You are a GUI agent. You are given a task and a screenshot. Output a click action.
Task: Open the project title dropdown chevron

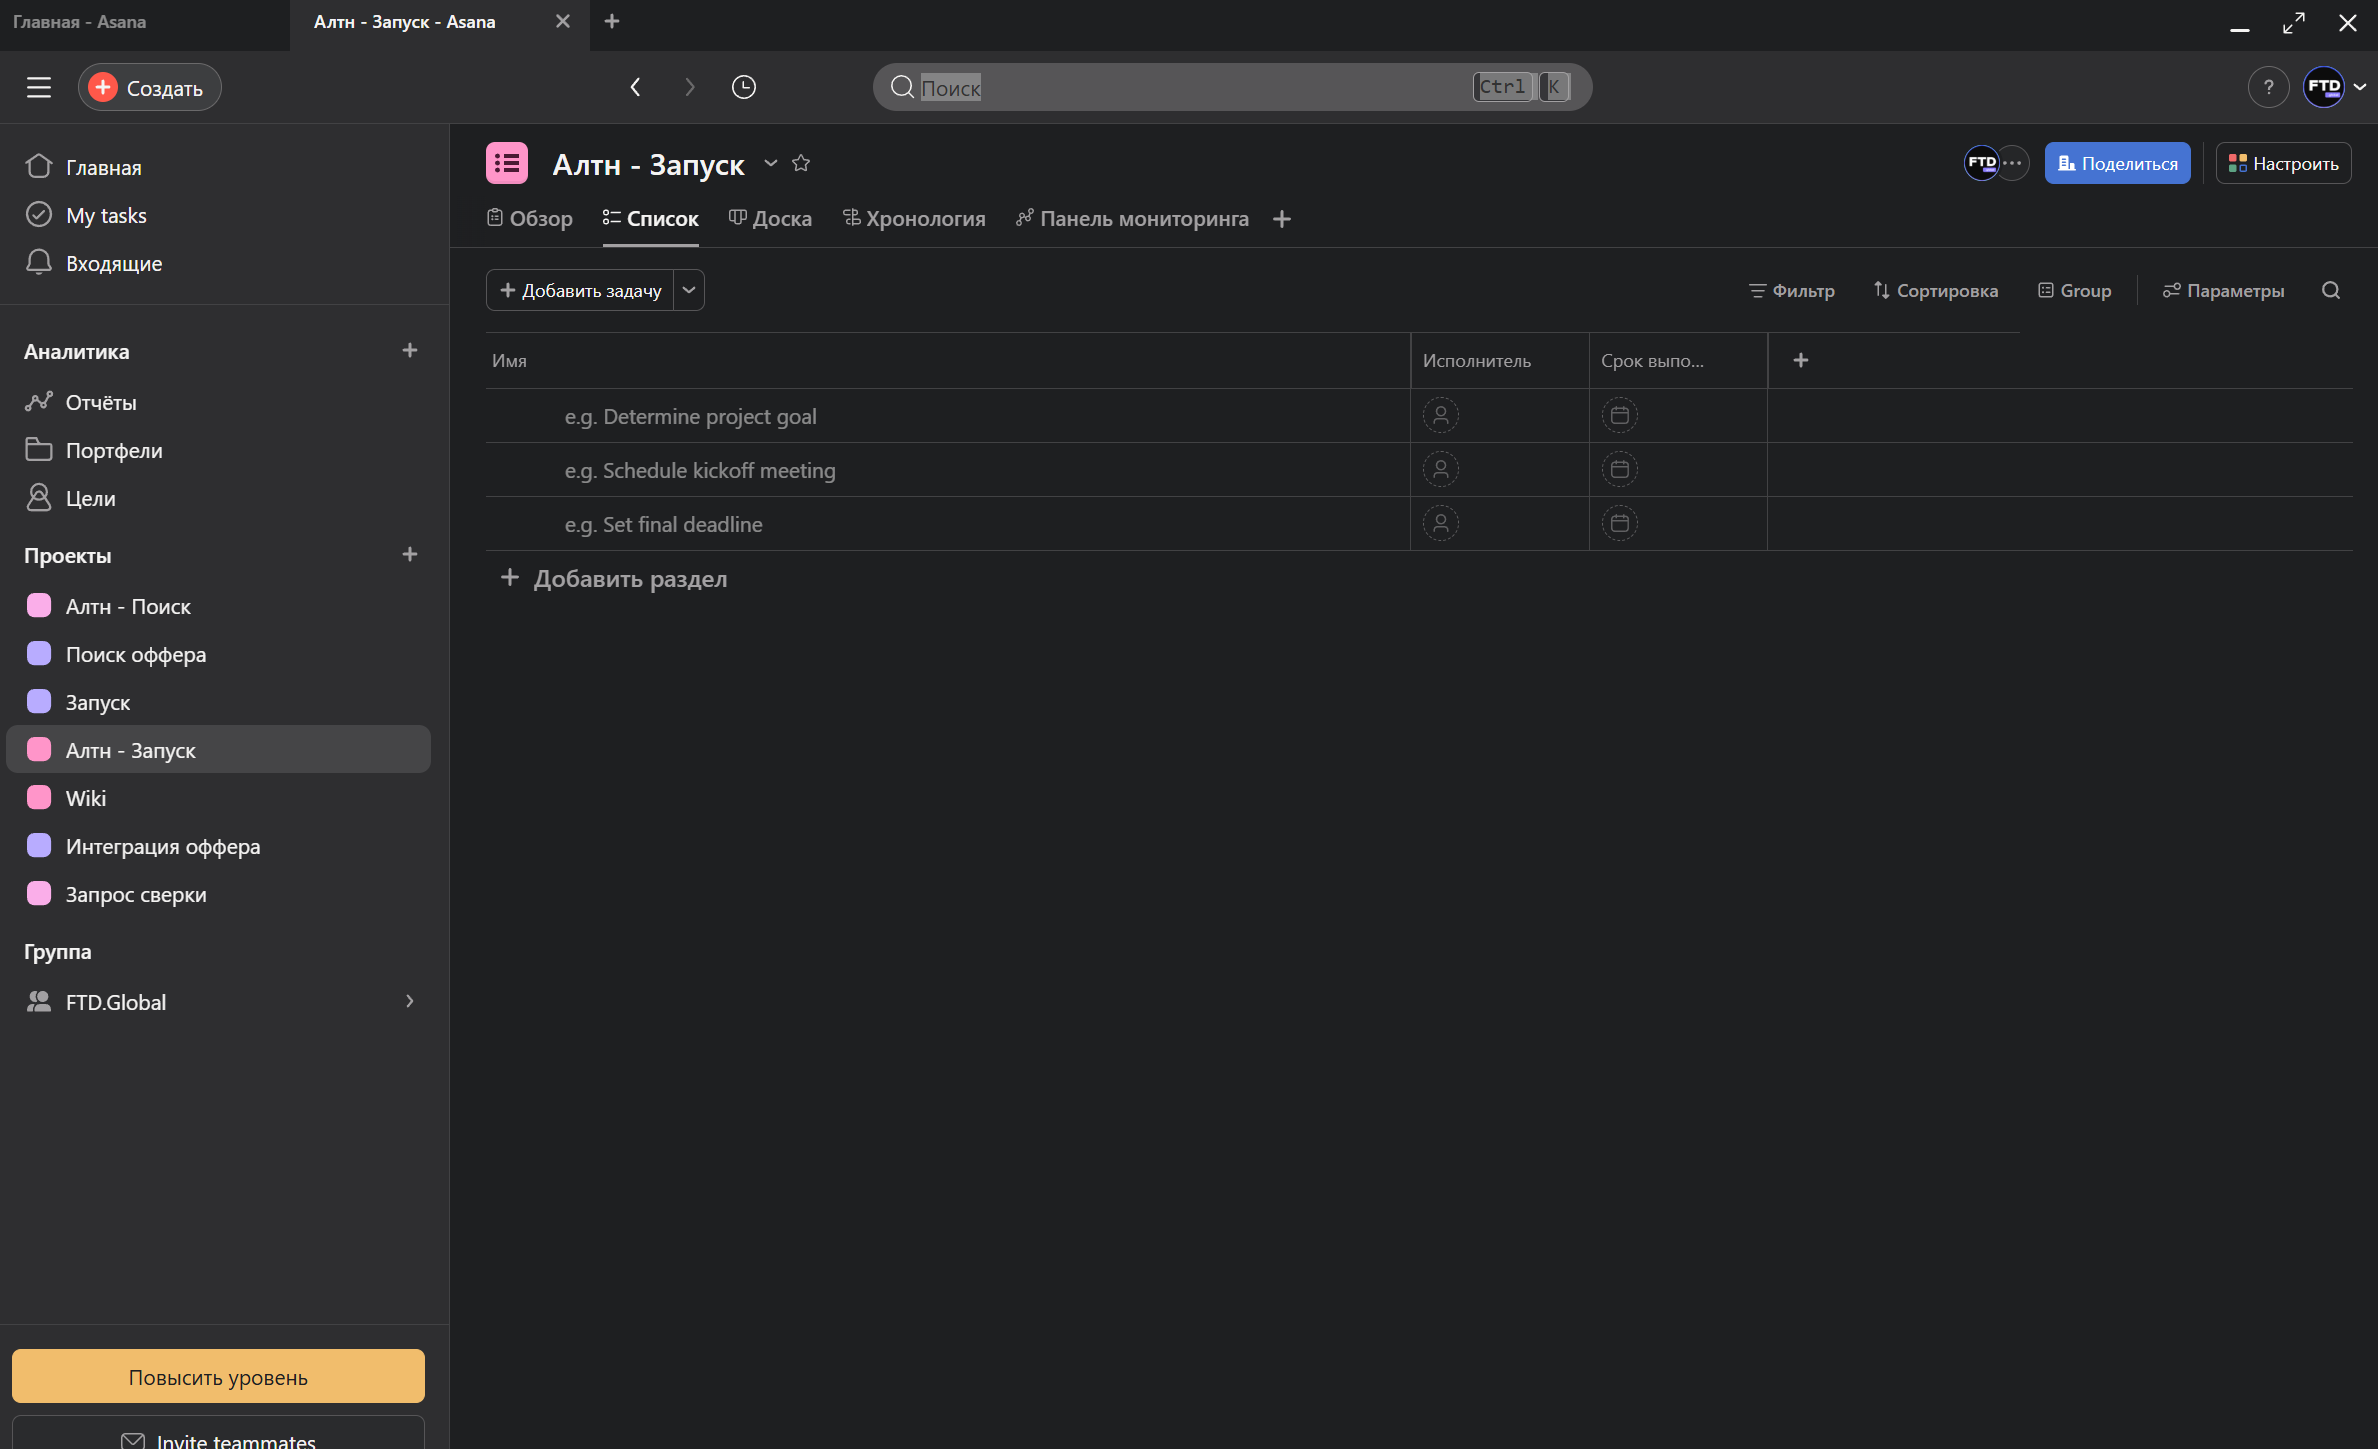pyautogui.click(x=770, y=163)
